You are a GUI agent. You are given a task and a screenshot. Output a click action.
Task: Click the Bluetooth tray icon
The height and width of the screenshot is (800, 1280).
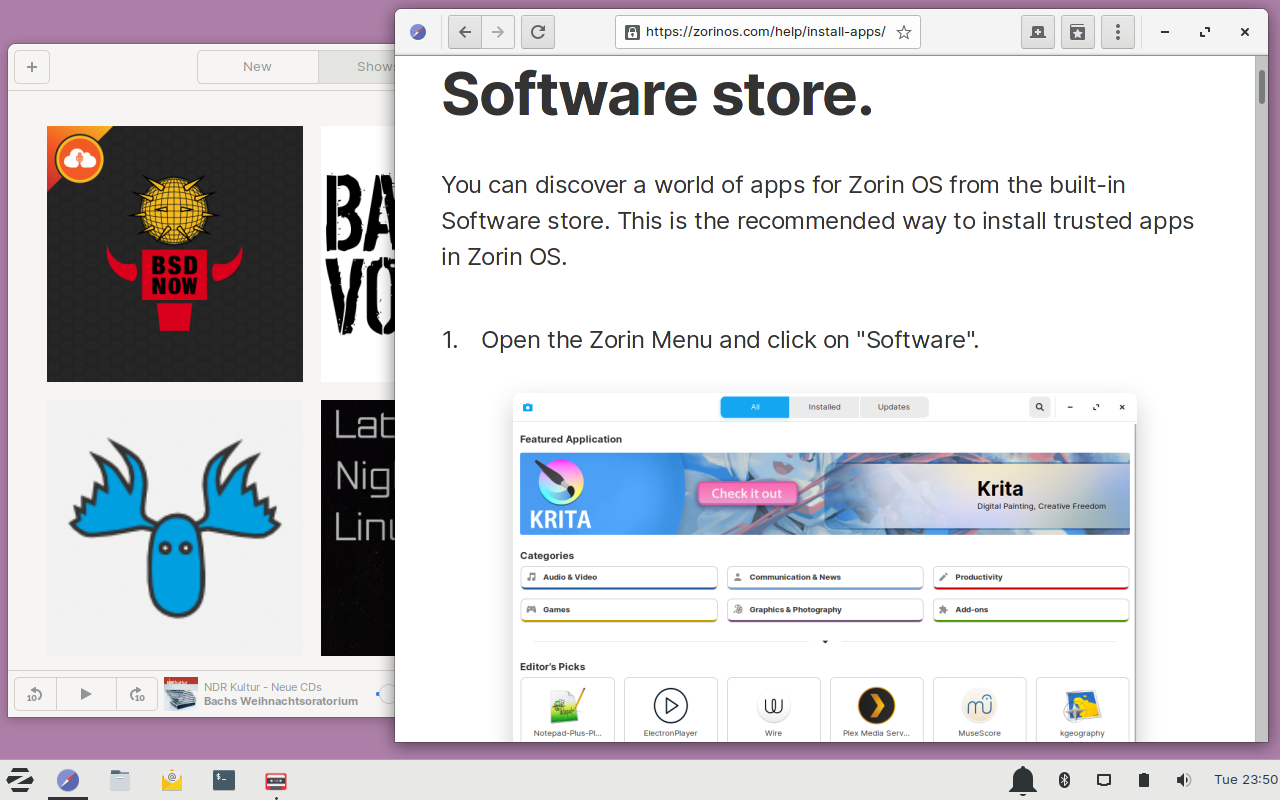pyautogui.click(x=1065, y=780)
